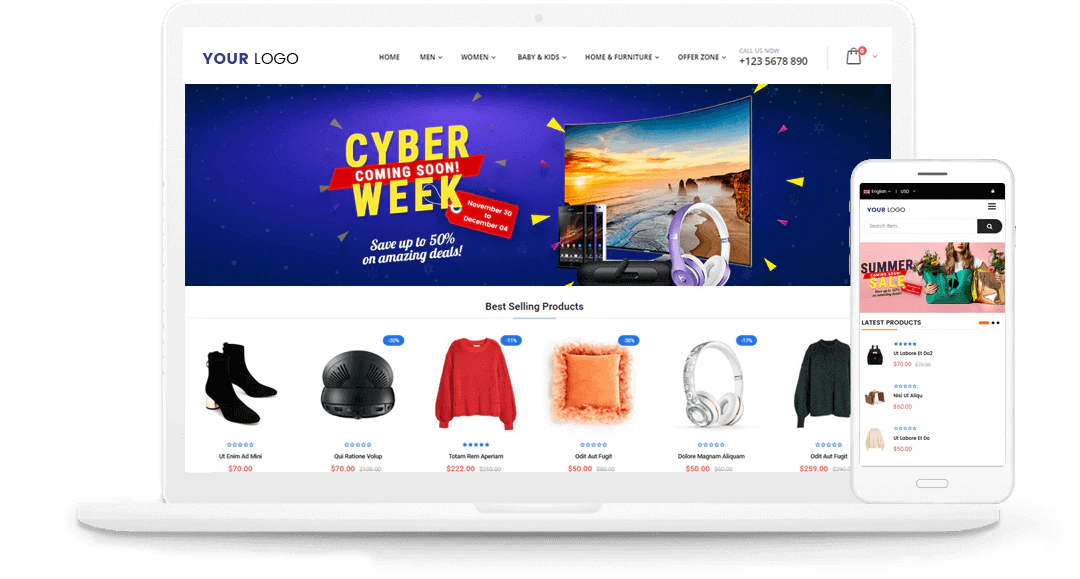This screenshot has height=579, width=1080.
Task: Expand the cart dropdown arrow
Action: [x=875, y=56]
